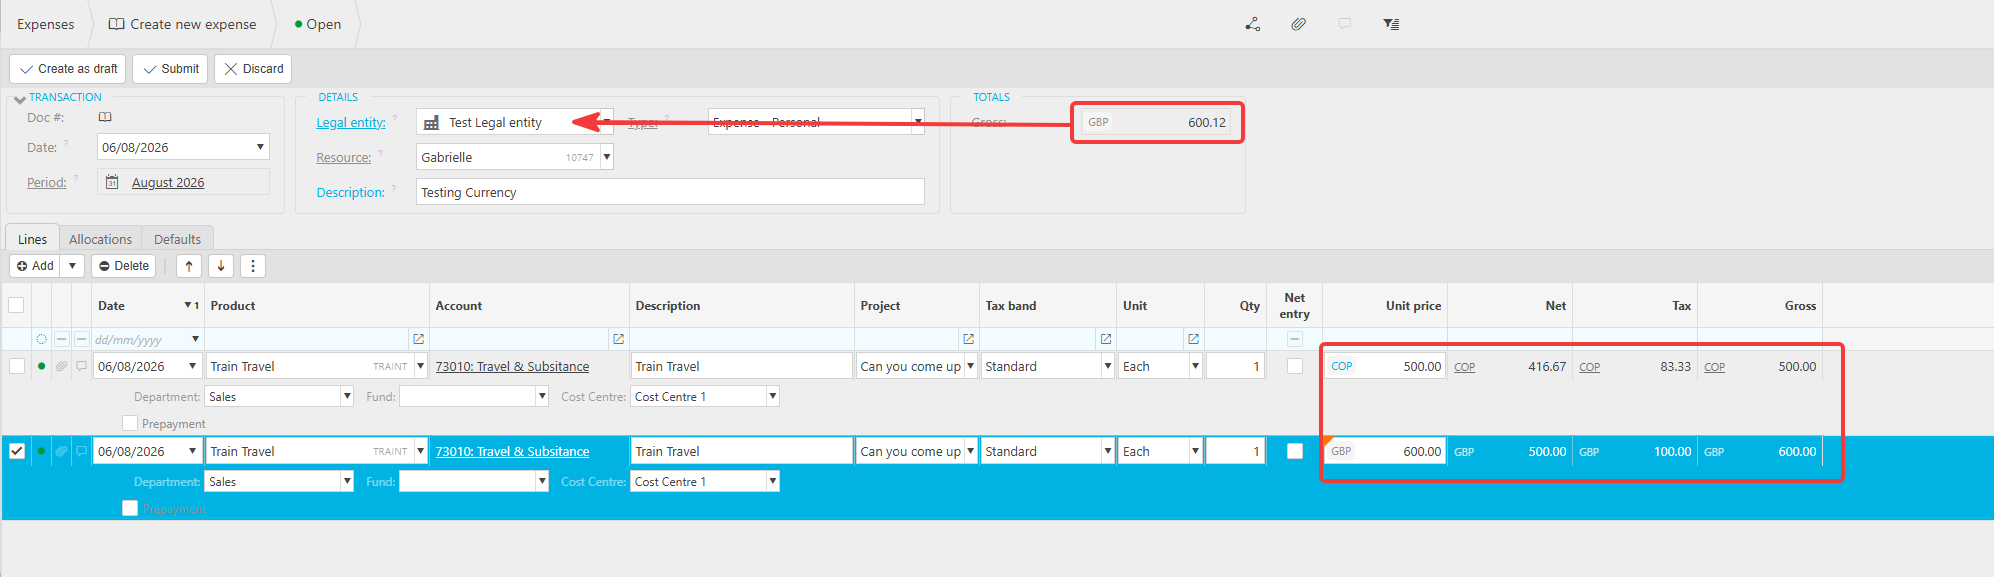Open the top toolbar comments icon
The image size is (1994, 577).
[1344, 24]
